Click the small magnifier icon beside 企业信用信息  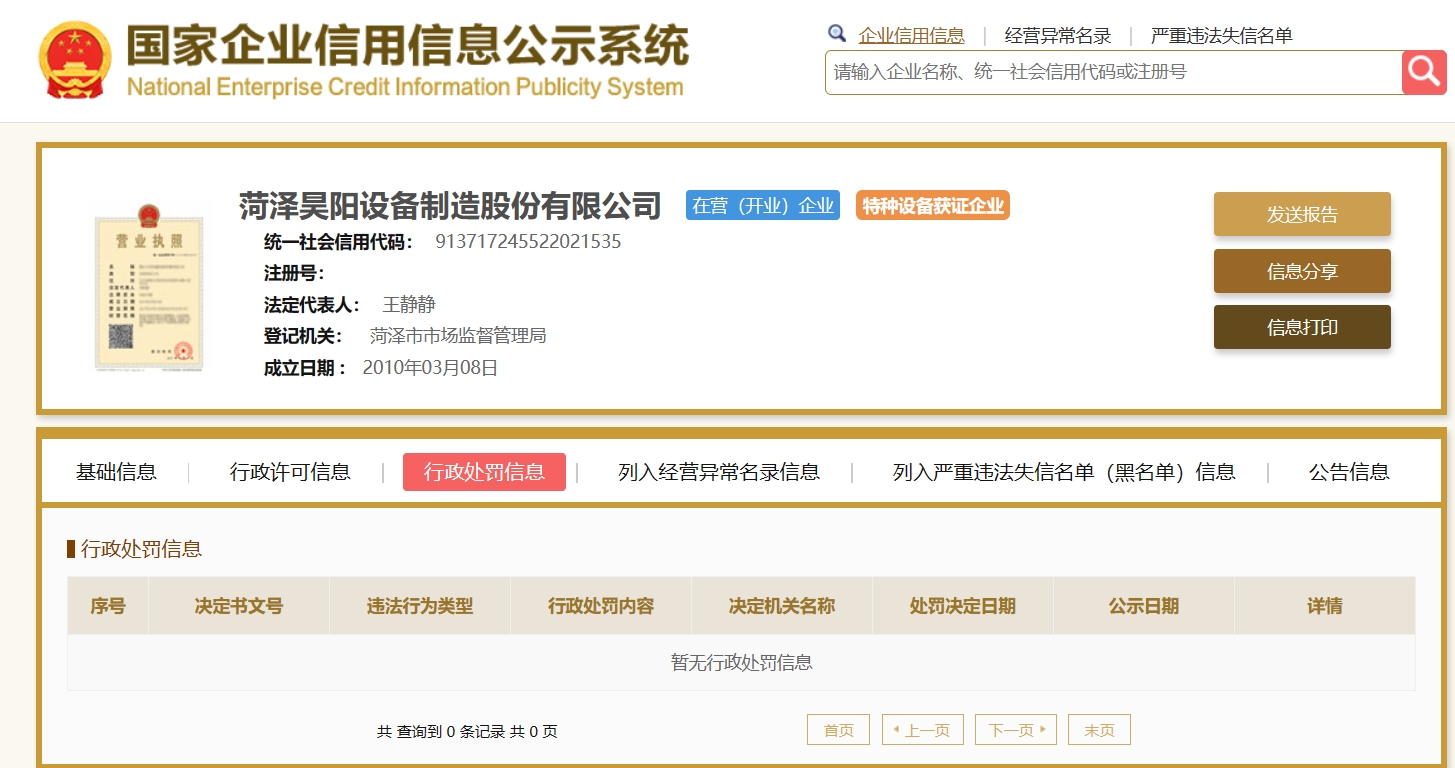click(837, 33)
